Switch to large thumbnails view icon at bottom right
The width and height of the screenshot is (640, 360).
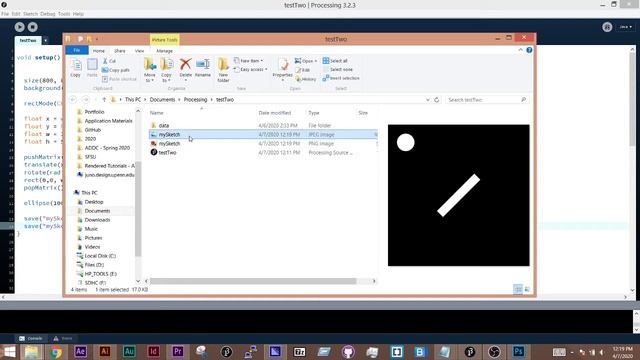click(527, 289)
